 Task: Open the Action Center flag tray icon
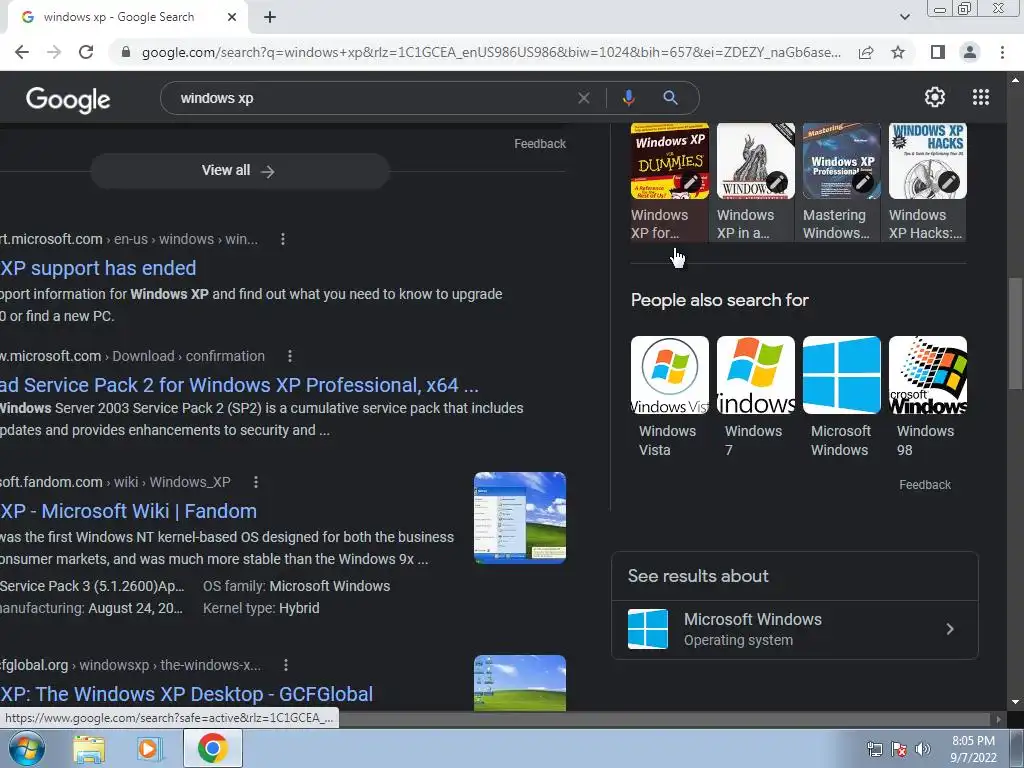[899, 750]
